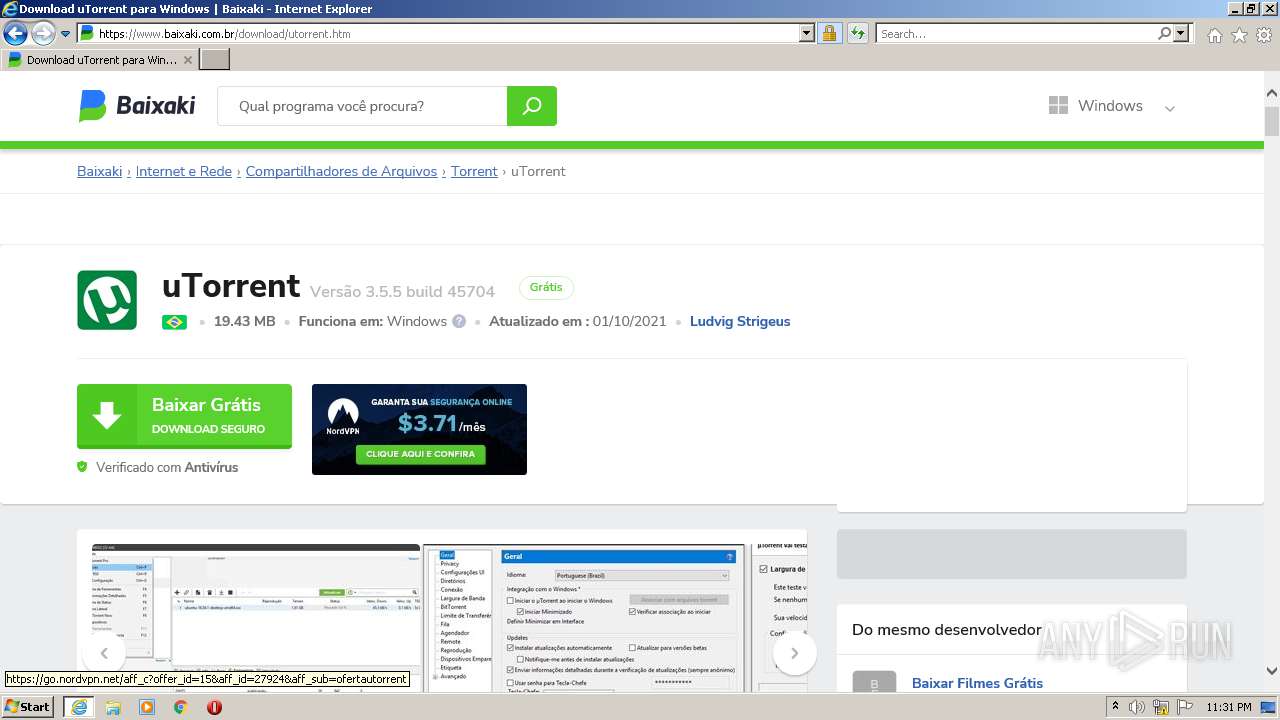The width and height of the screenshot is (1280, 720).
Task: Click the Internet Explorer taskbar icon
Action: [x=78, y=707]
